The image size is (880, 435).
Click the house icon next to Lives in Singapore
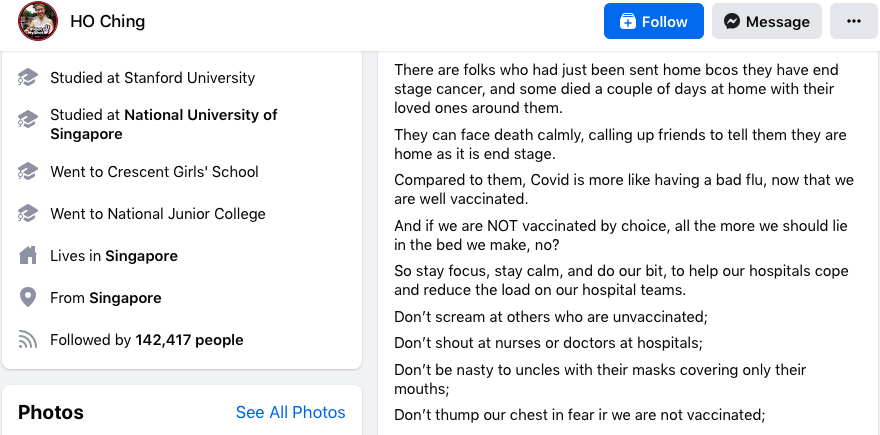pyautogui.click(x=28, y=255)
